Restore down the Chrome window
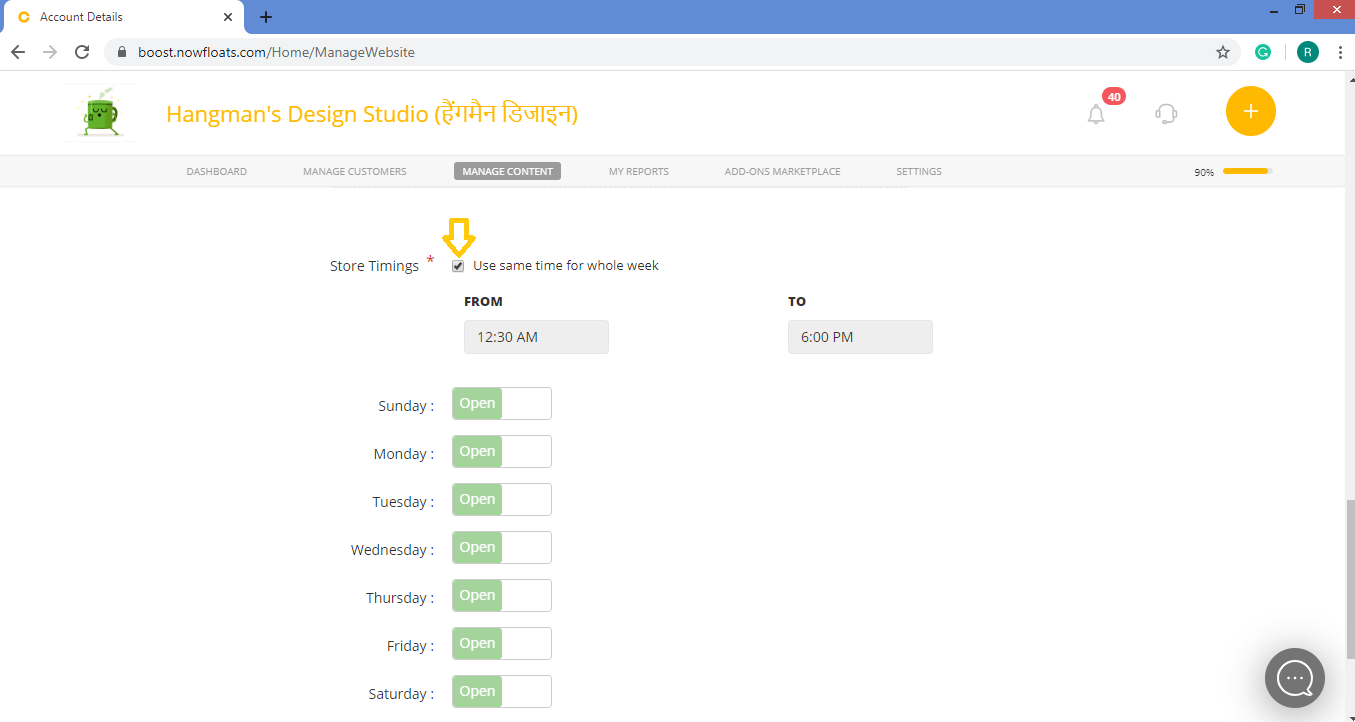The image size is (1355, 722). [x=1300, y=9]
